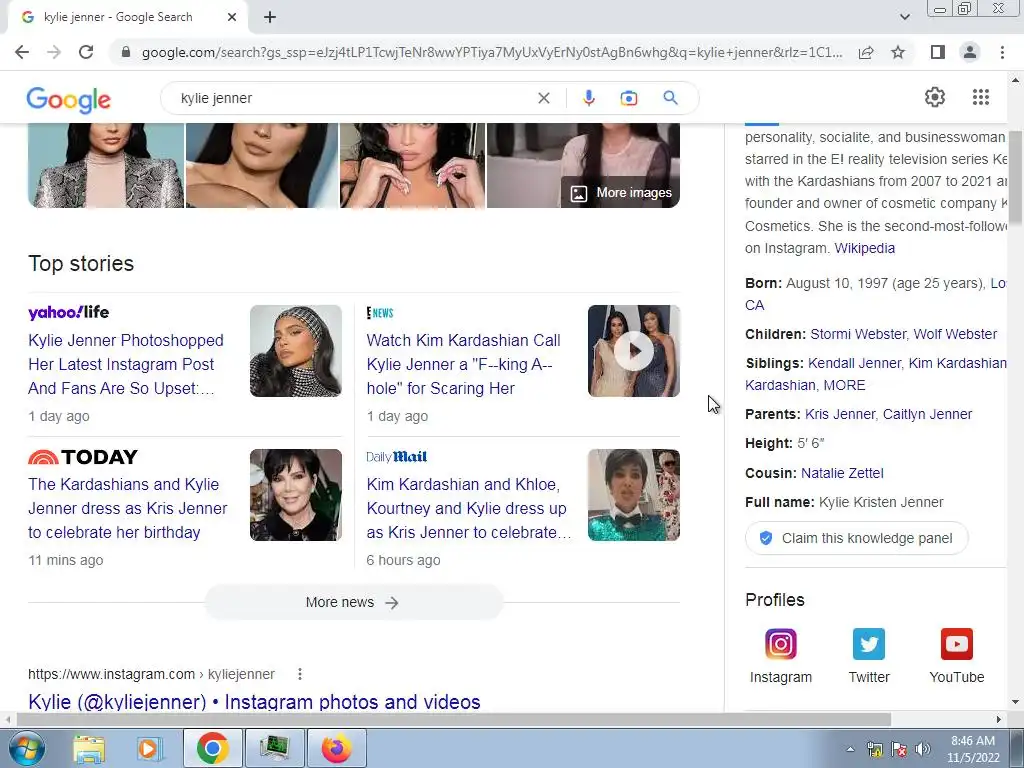Screen dimensions: 1024x768
Task: Open options for Instagram search result
Action: pos(300,674)
